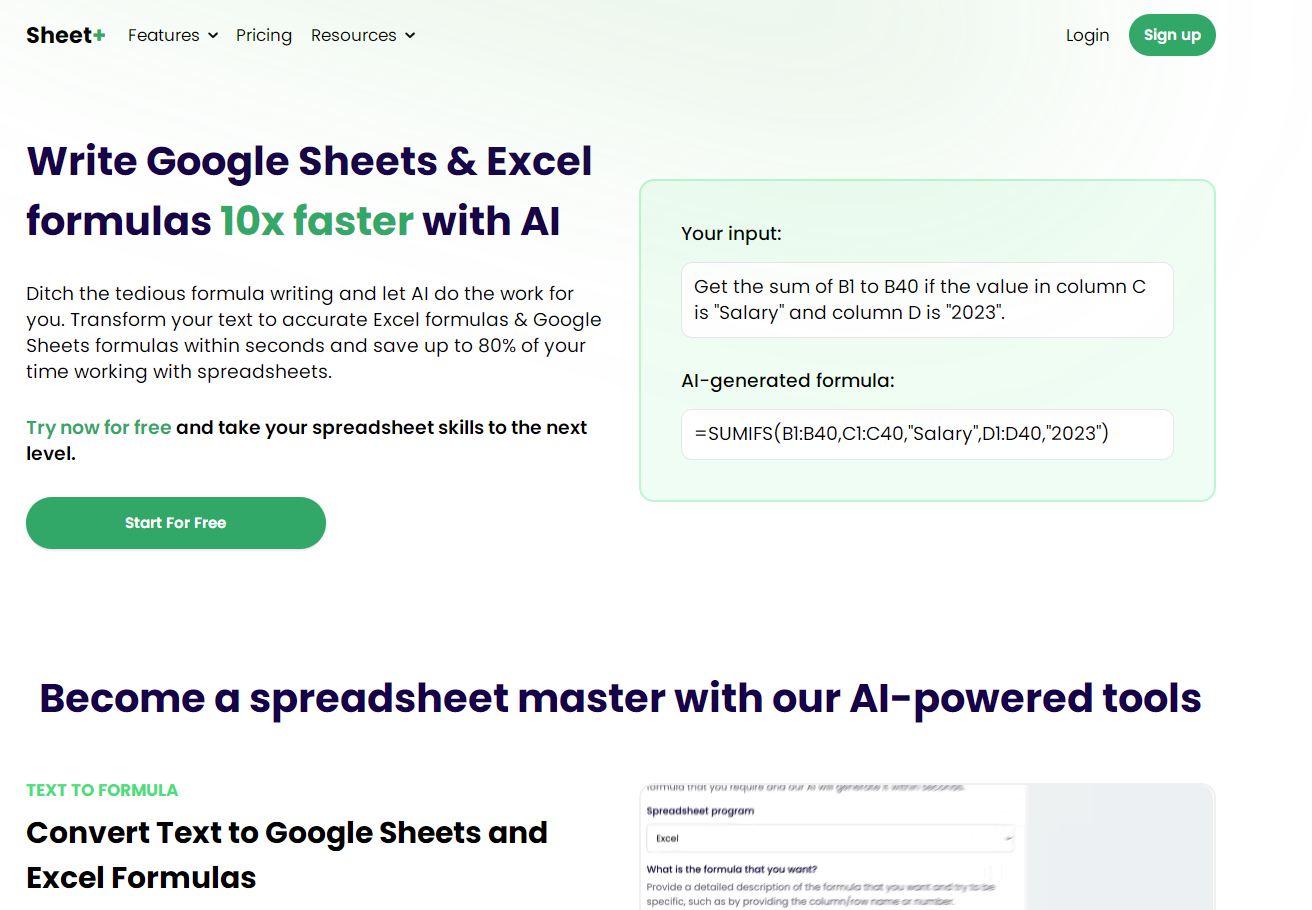Click the Login link

pyautogui.click(x=1087, y=35)
